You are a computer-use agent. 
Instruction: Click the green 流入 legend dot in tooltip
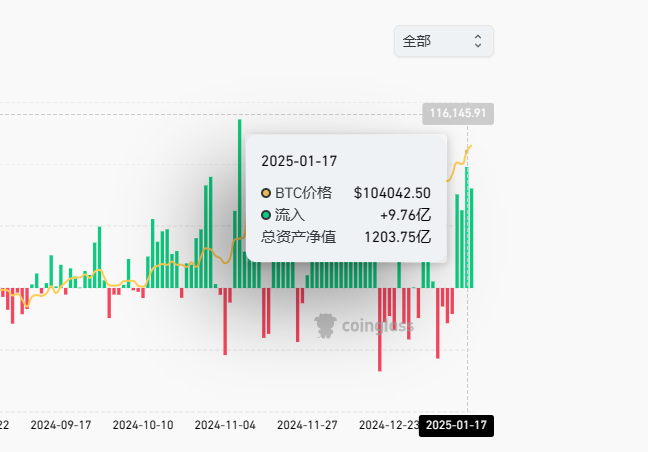click(266, 215)
